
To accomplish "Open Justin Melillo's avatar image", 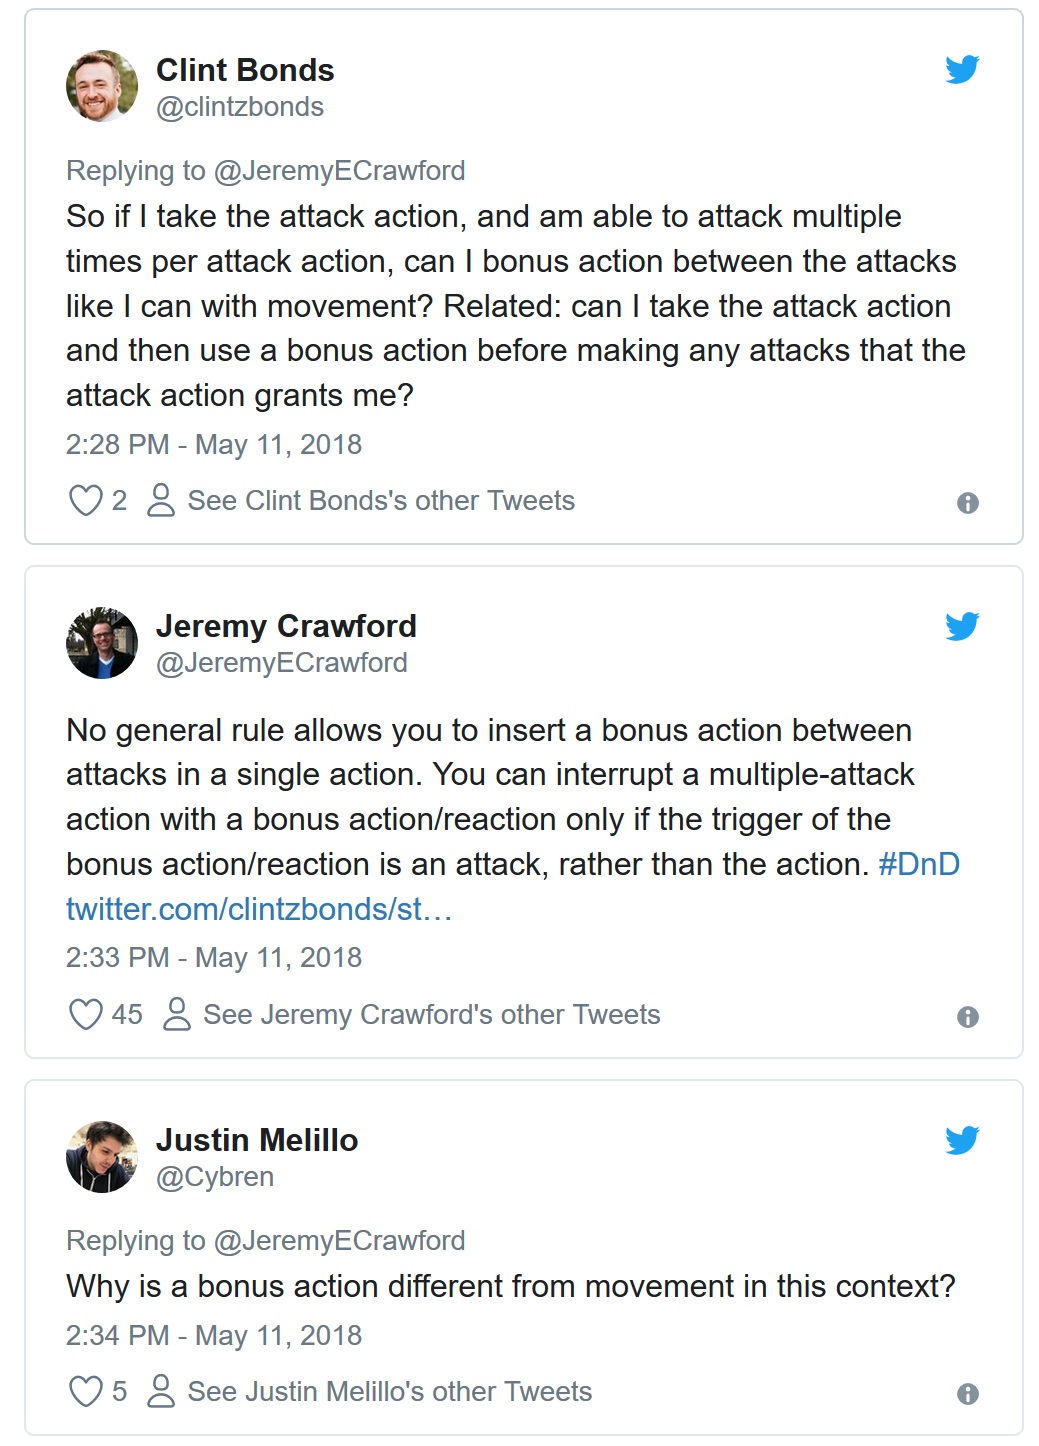I will [102, 1157].
